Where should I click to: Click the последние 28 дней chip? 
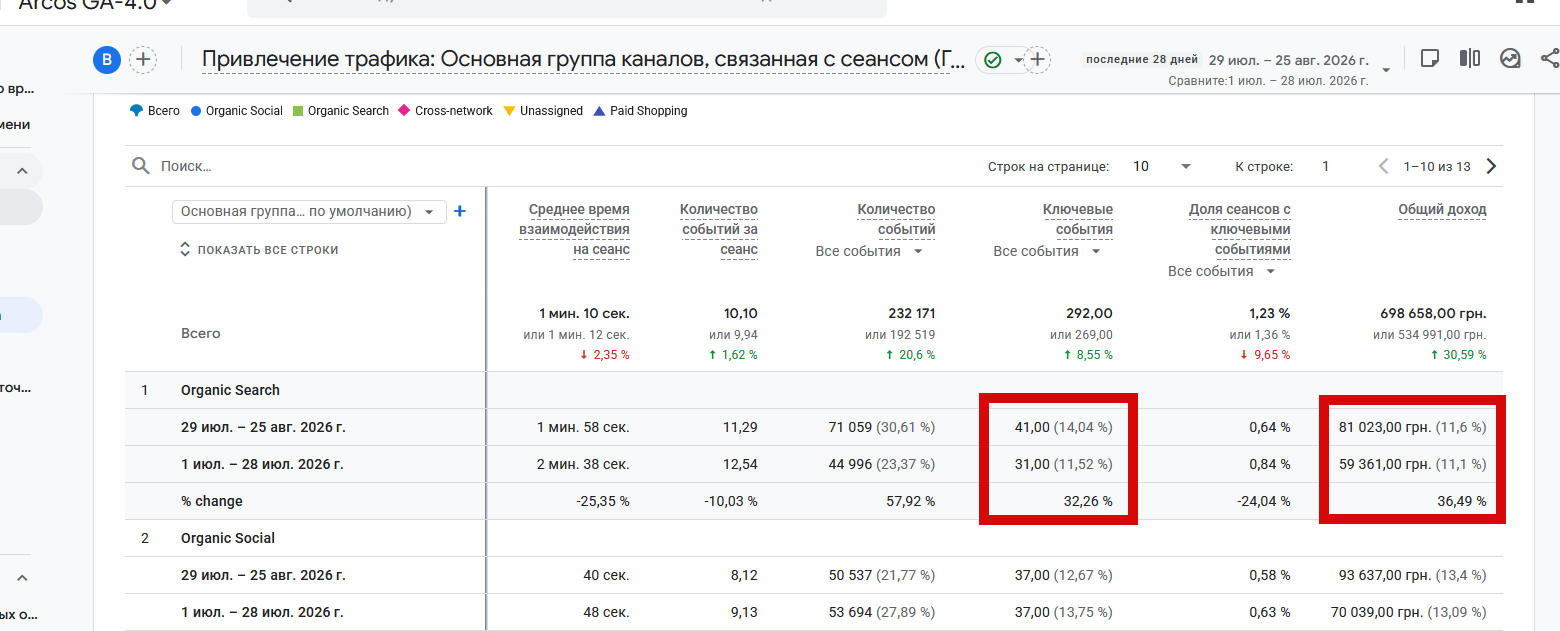(x=1143, y=60)
